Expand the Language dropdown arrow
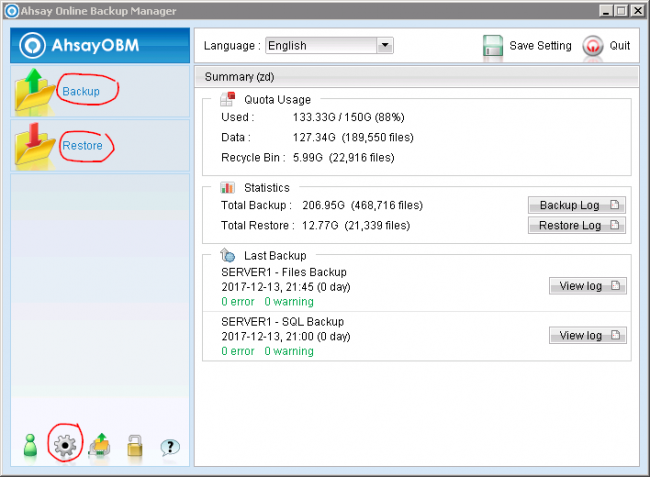Screen dimensions: 650x477 (385, 45)
